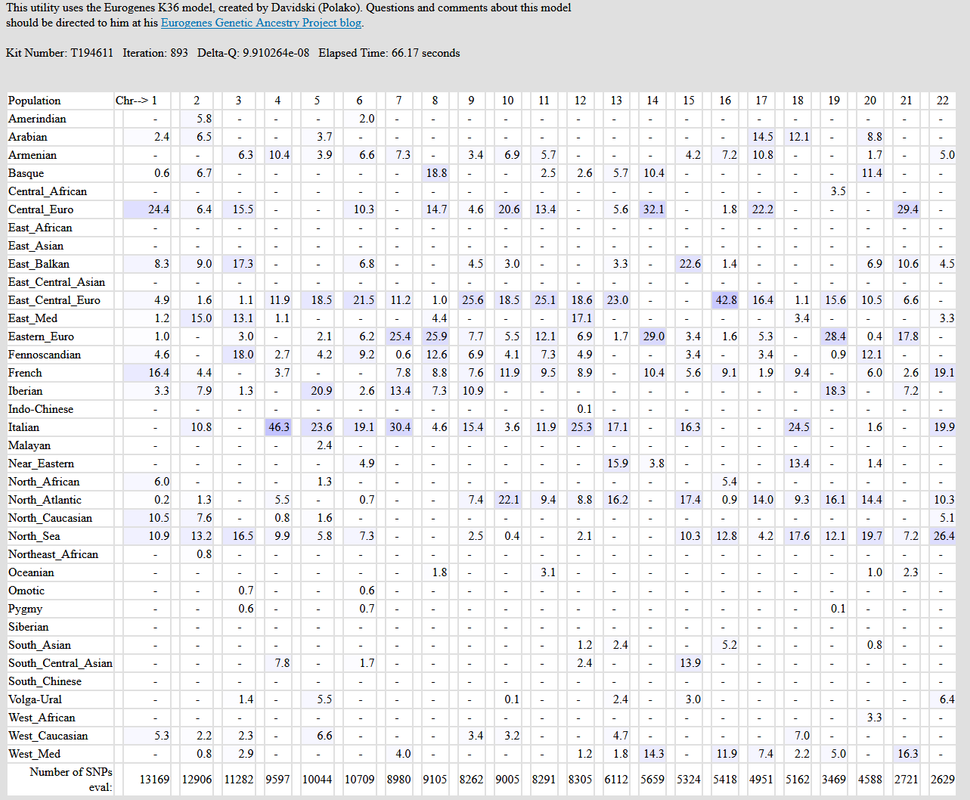Click the Omotic row label

click(27, 591)
